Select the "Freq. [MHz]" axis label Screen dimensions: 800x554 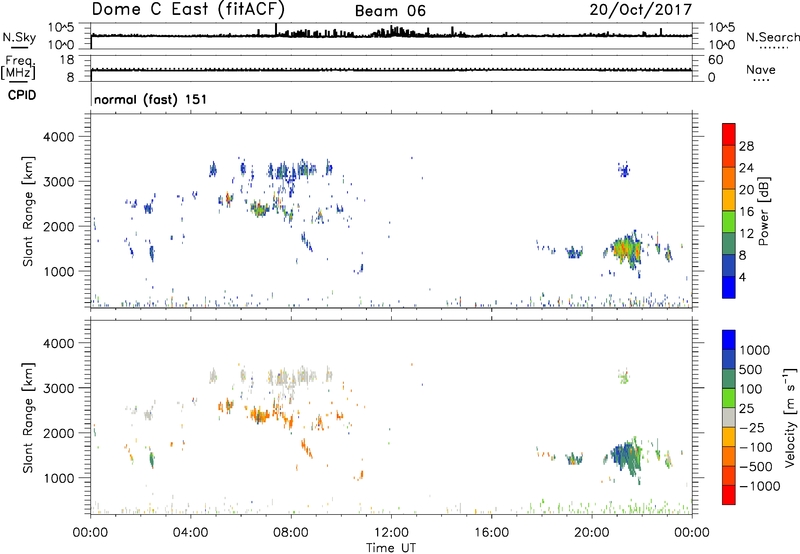click(19, 68)
